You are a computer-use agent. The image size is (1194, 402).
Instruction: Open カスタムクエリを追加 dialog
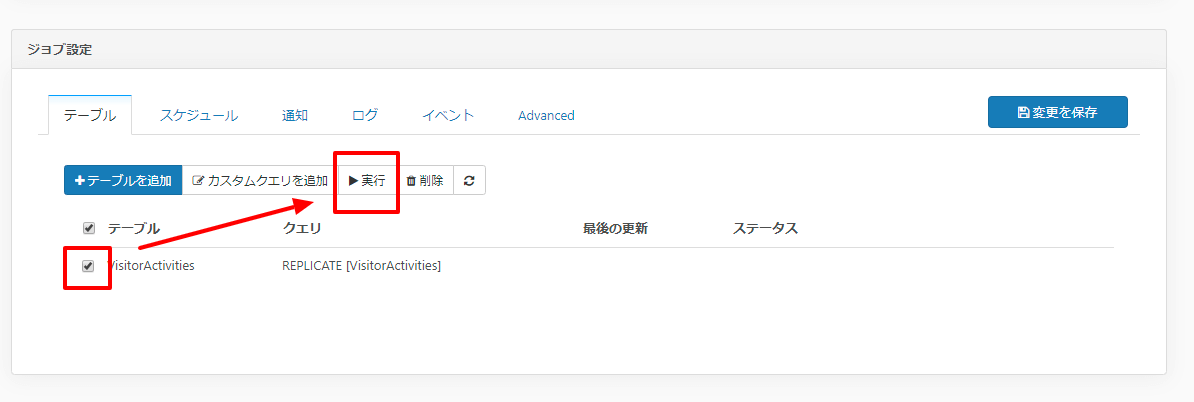pyautogui.click(x=260, y=180)
